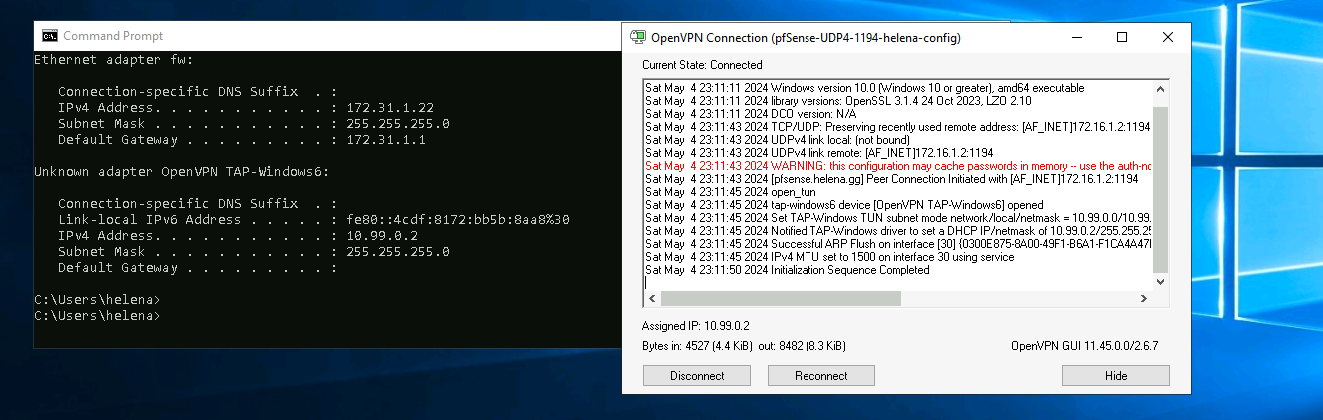1323x420 pixels.
Task: Hide the OpenVPN status window
Action: 1115,376
